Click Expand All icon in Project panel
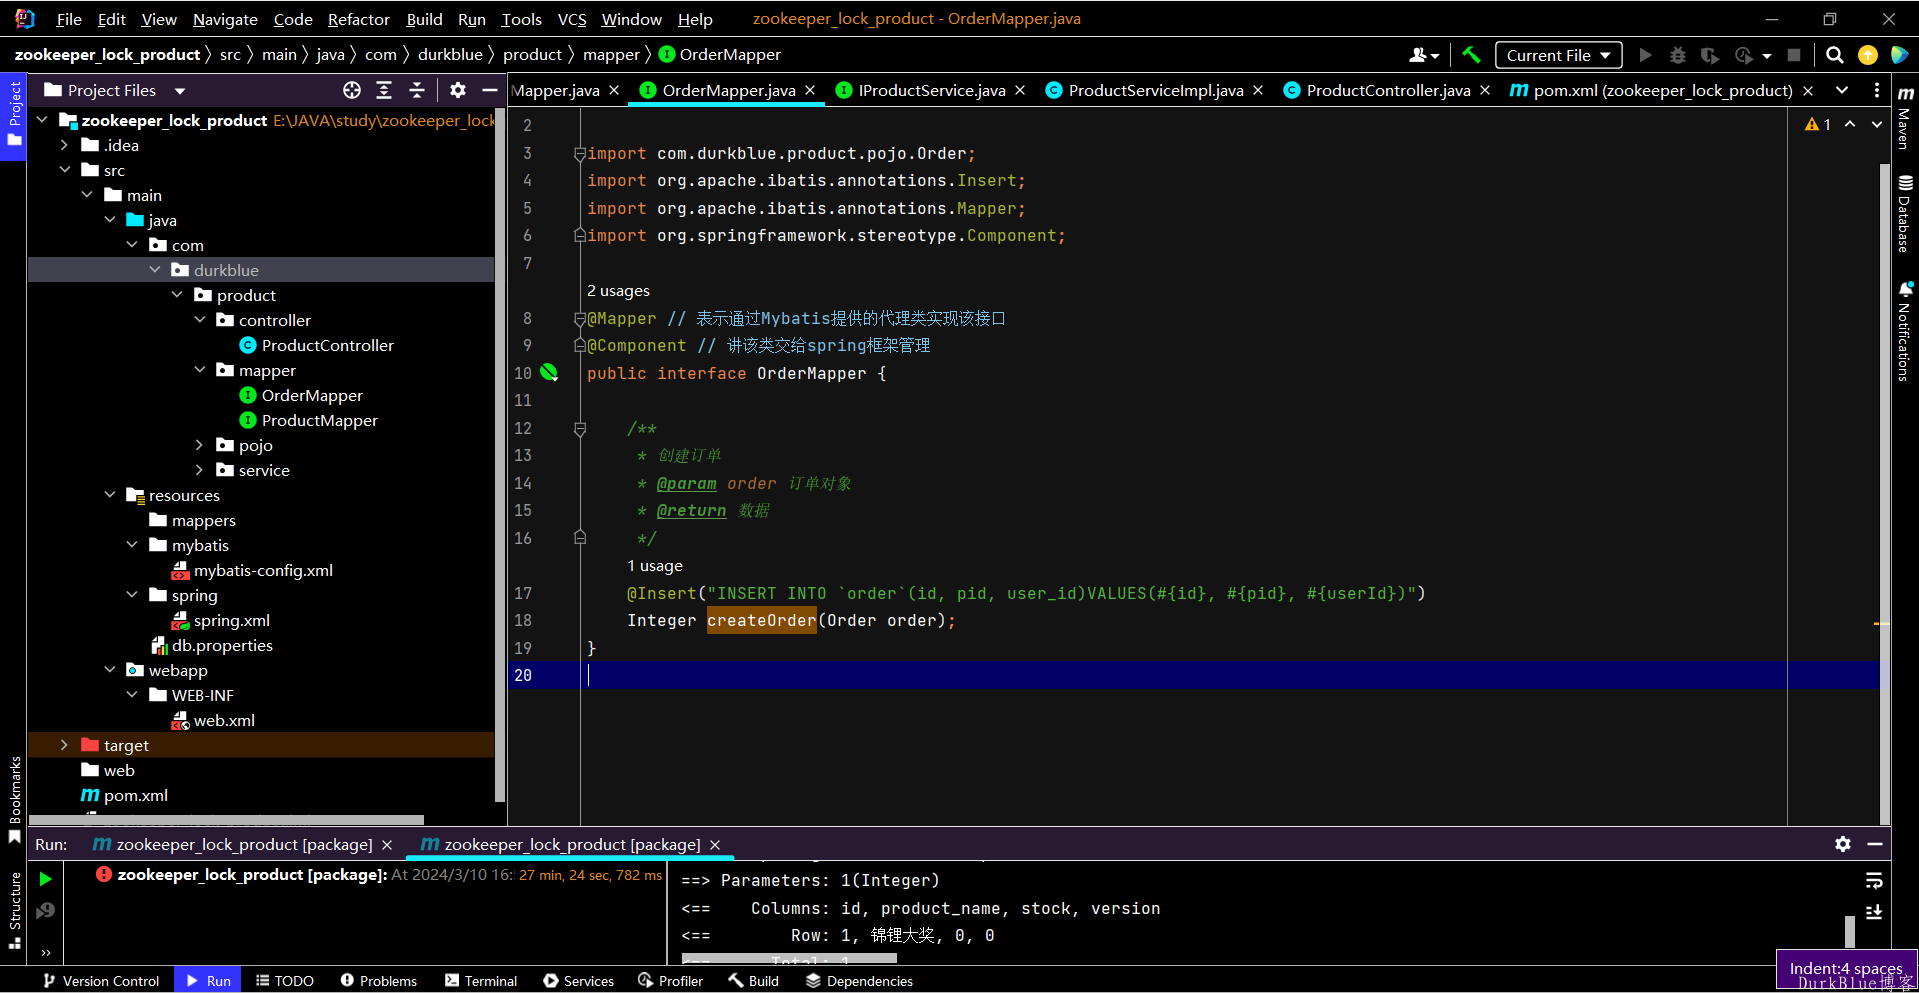1919x993 pixels. click(384, 90)
